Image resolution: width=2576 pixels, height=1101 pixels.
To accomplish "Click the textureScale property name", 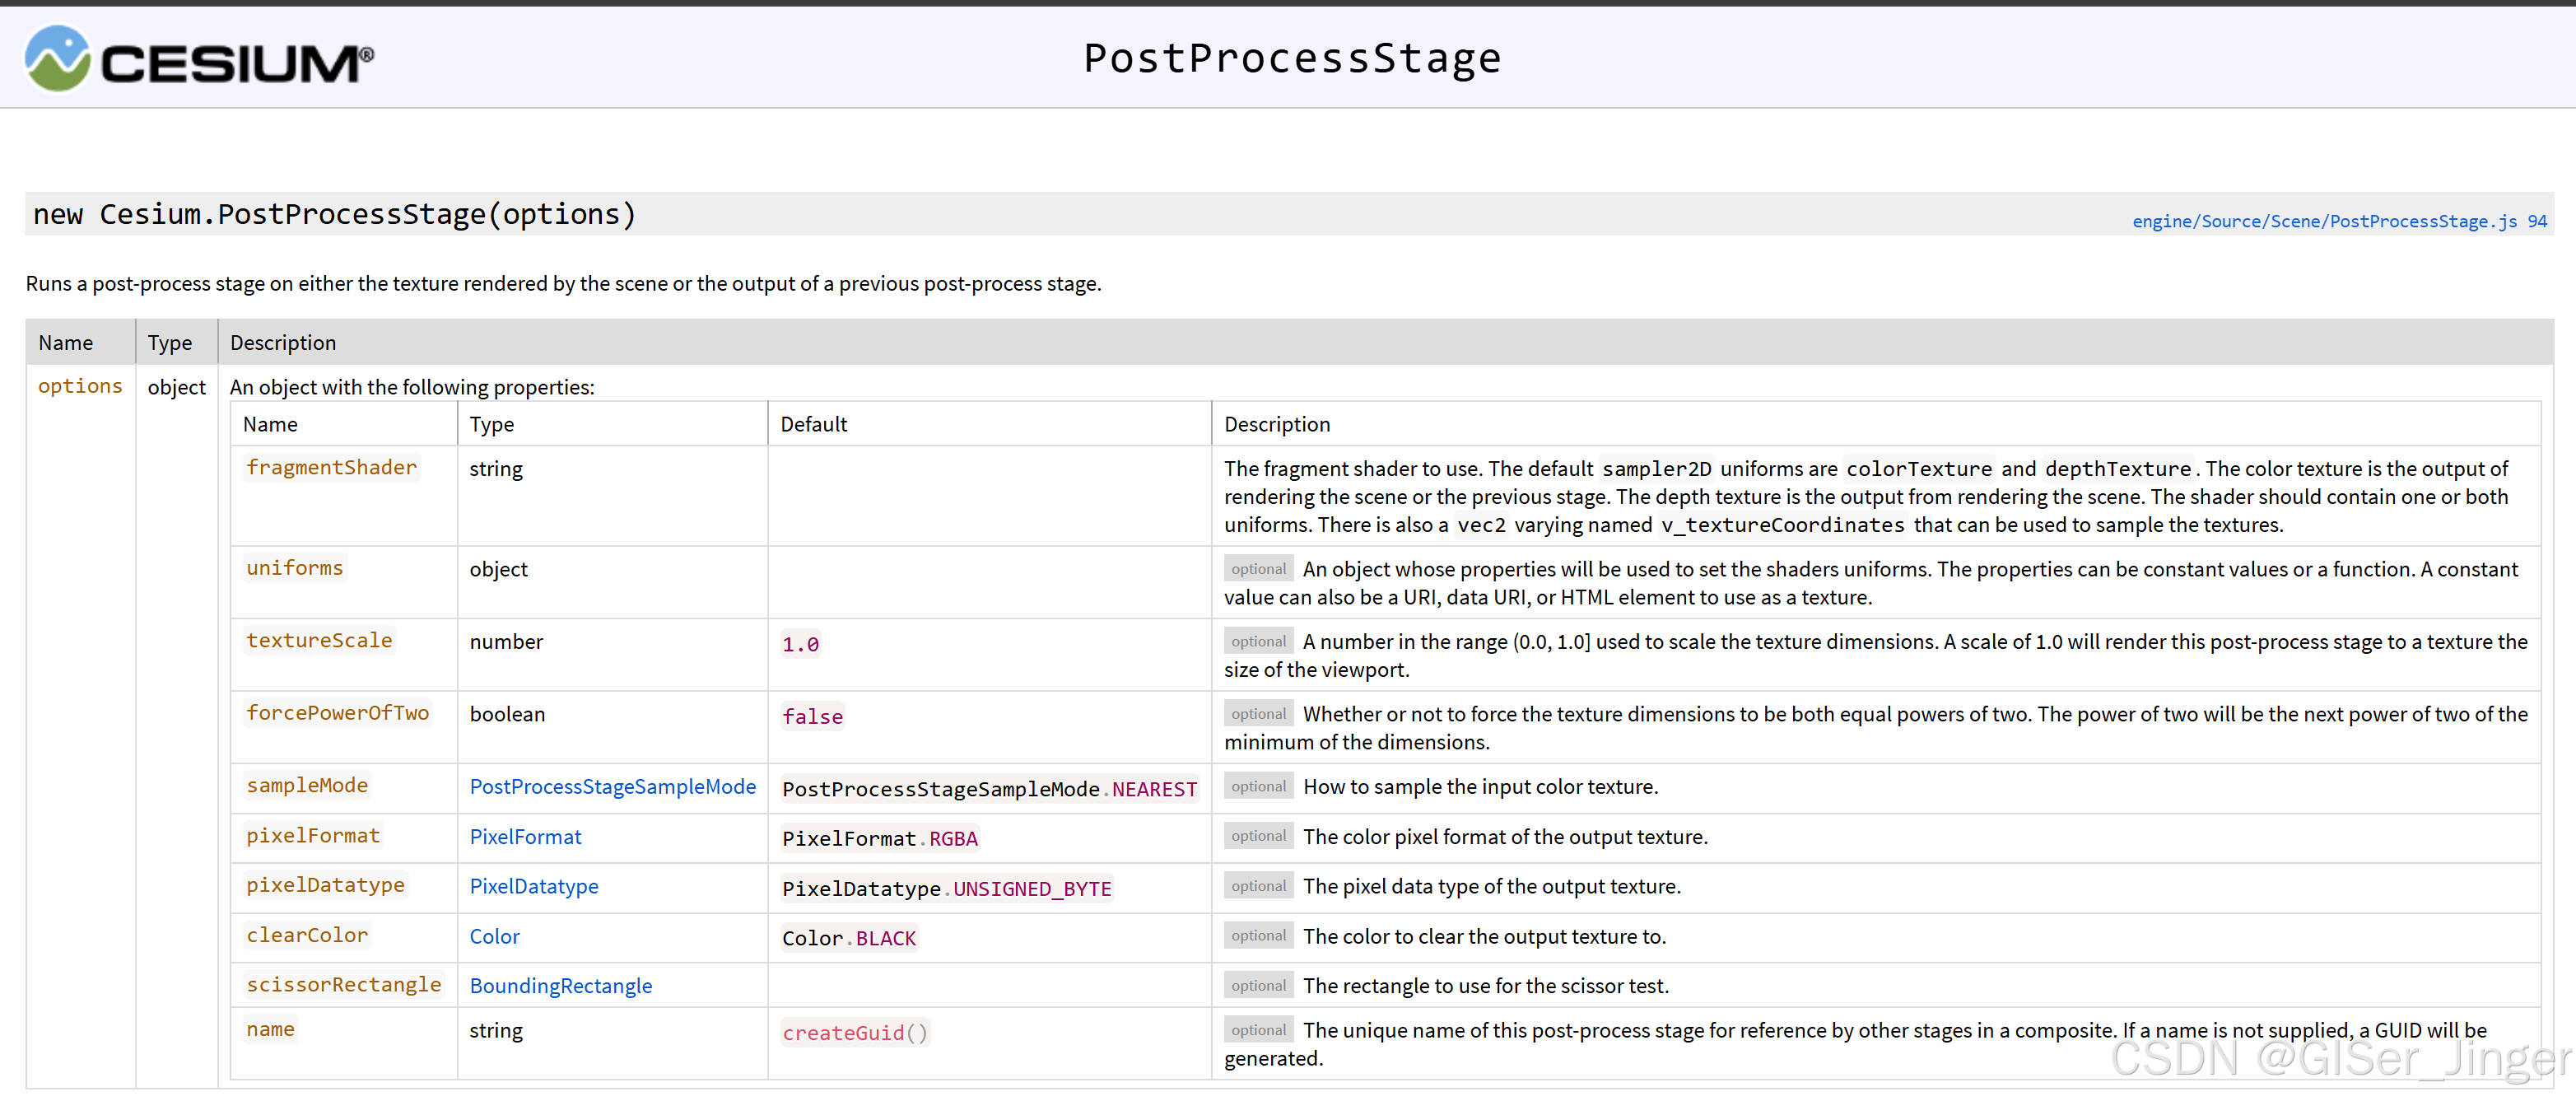I will pos(319,640).
